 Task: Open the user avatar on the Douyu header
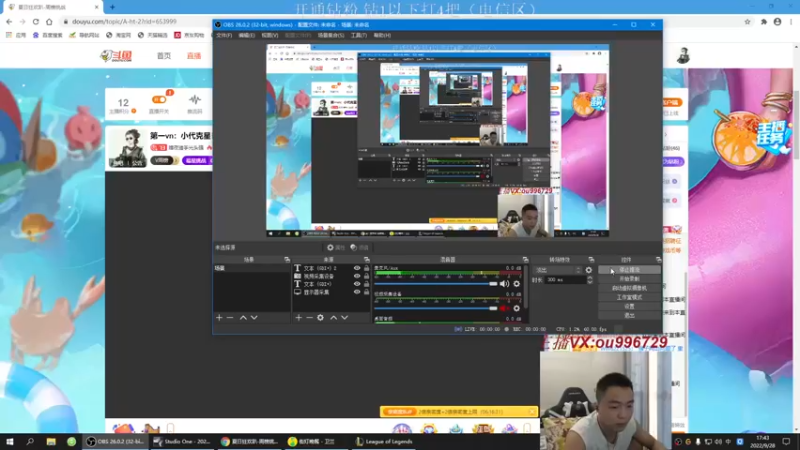click(x=684, y=55)
